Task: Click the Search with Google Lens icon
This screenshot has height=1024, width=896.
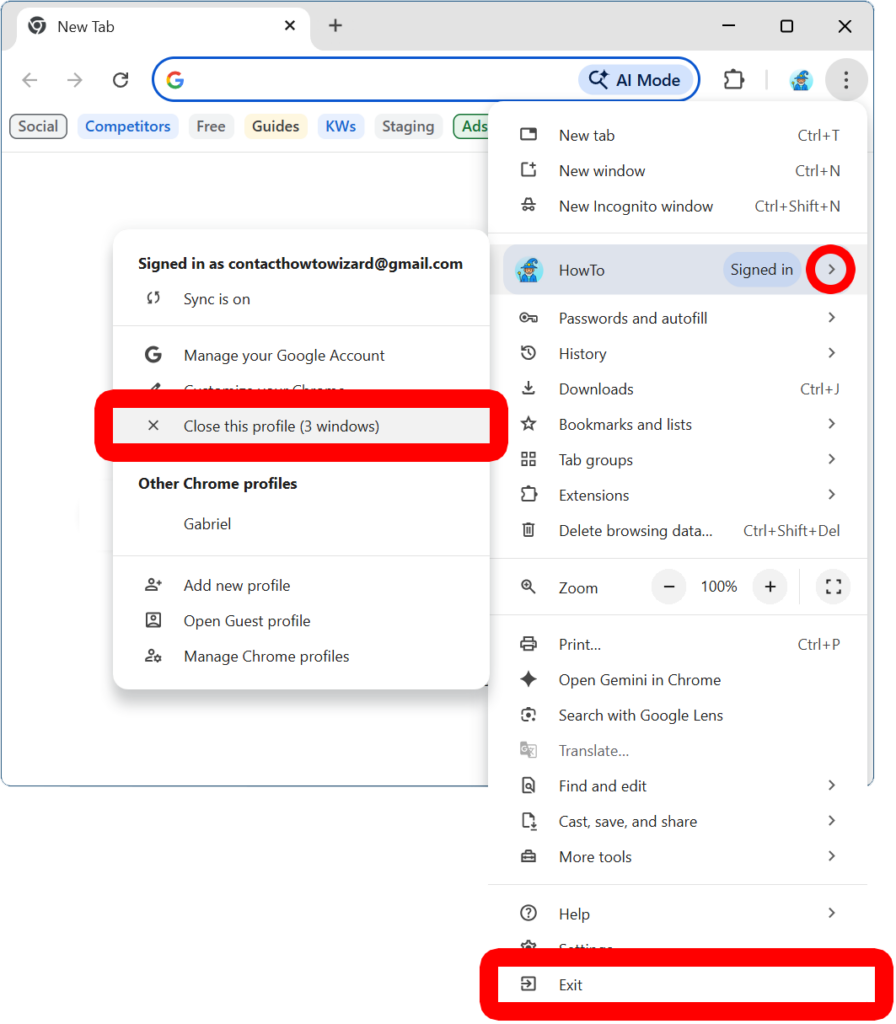Action: pos(529,715)
